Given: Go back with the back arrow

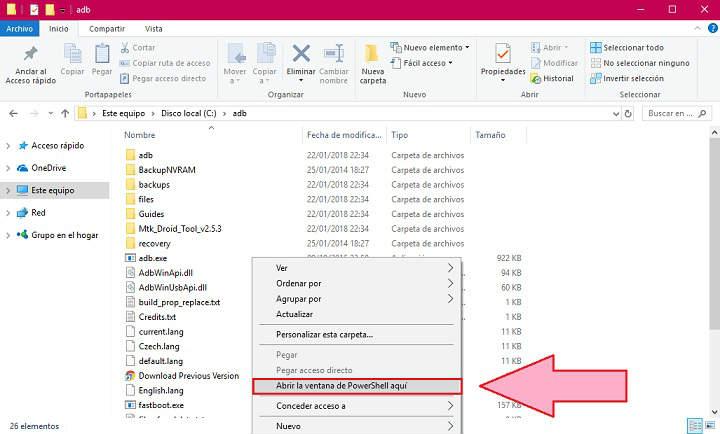Looking at the screenshot, I should [13, 113].
